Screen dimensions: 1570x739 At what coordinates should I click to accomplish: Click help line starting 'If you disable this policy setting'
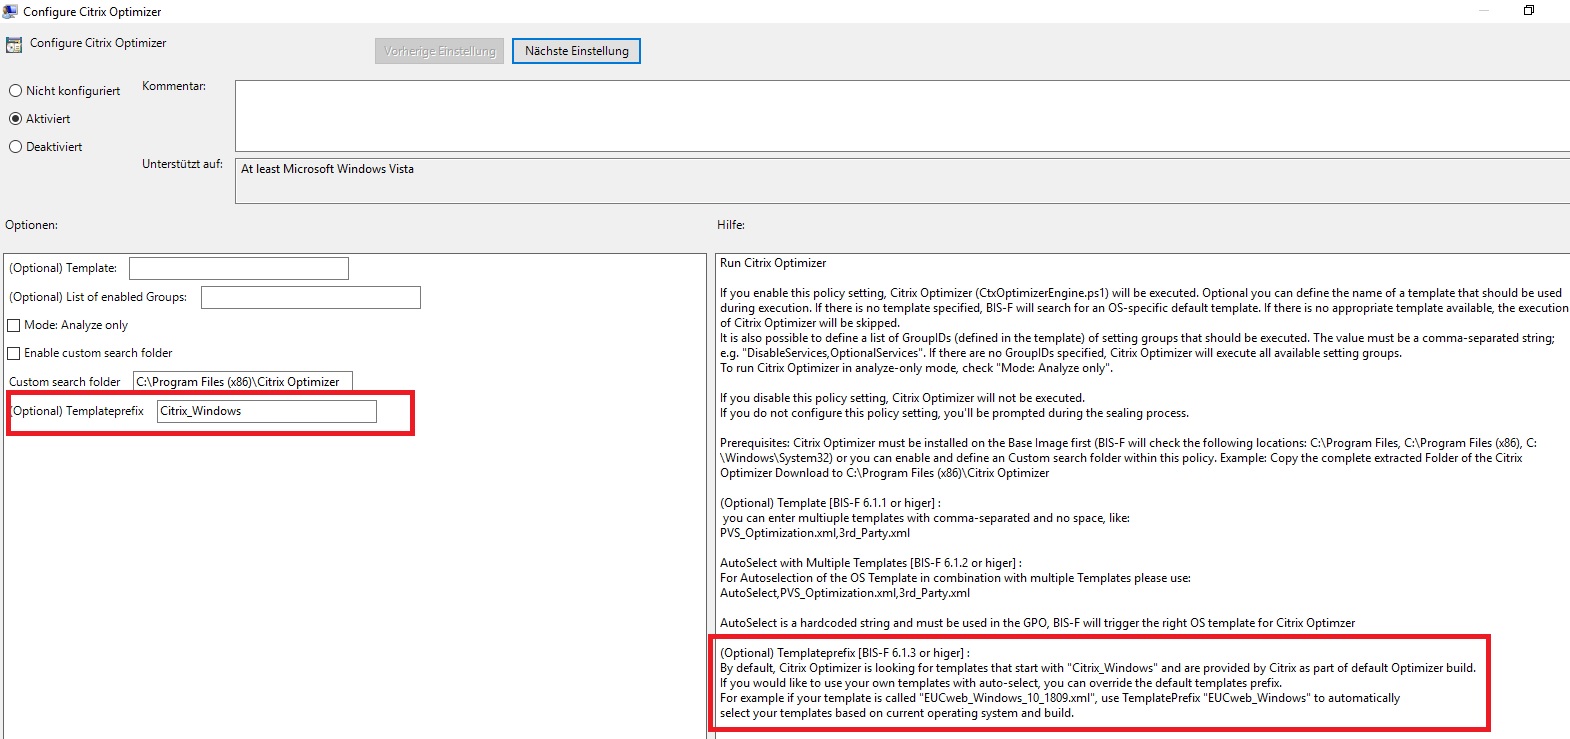click(902, 398)
